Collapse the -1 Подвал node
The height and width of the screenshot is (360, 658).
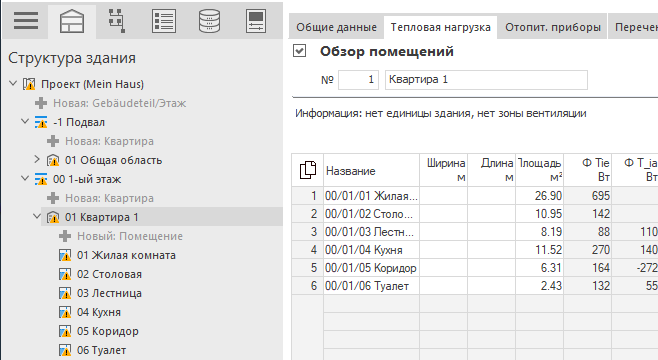(25, 121)
